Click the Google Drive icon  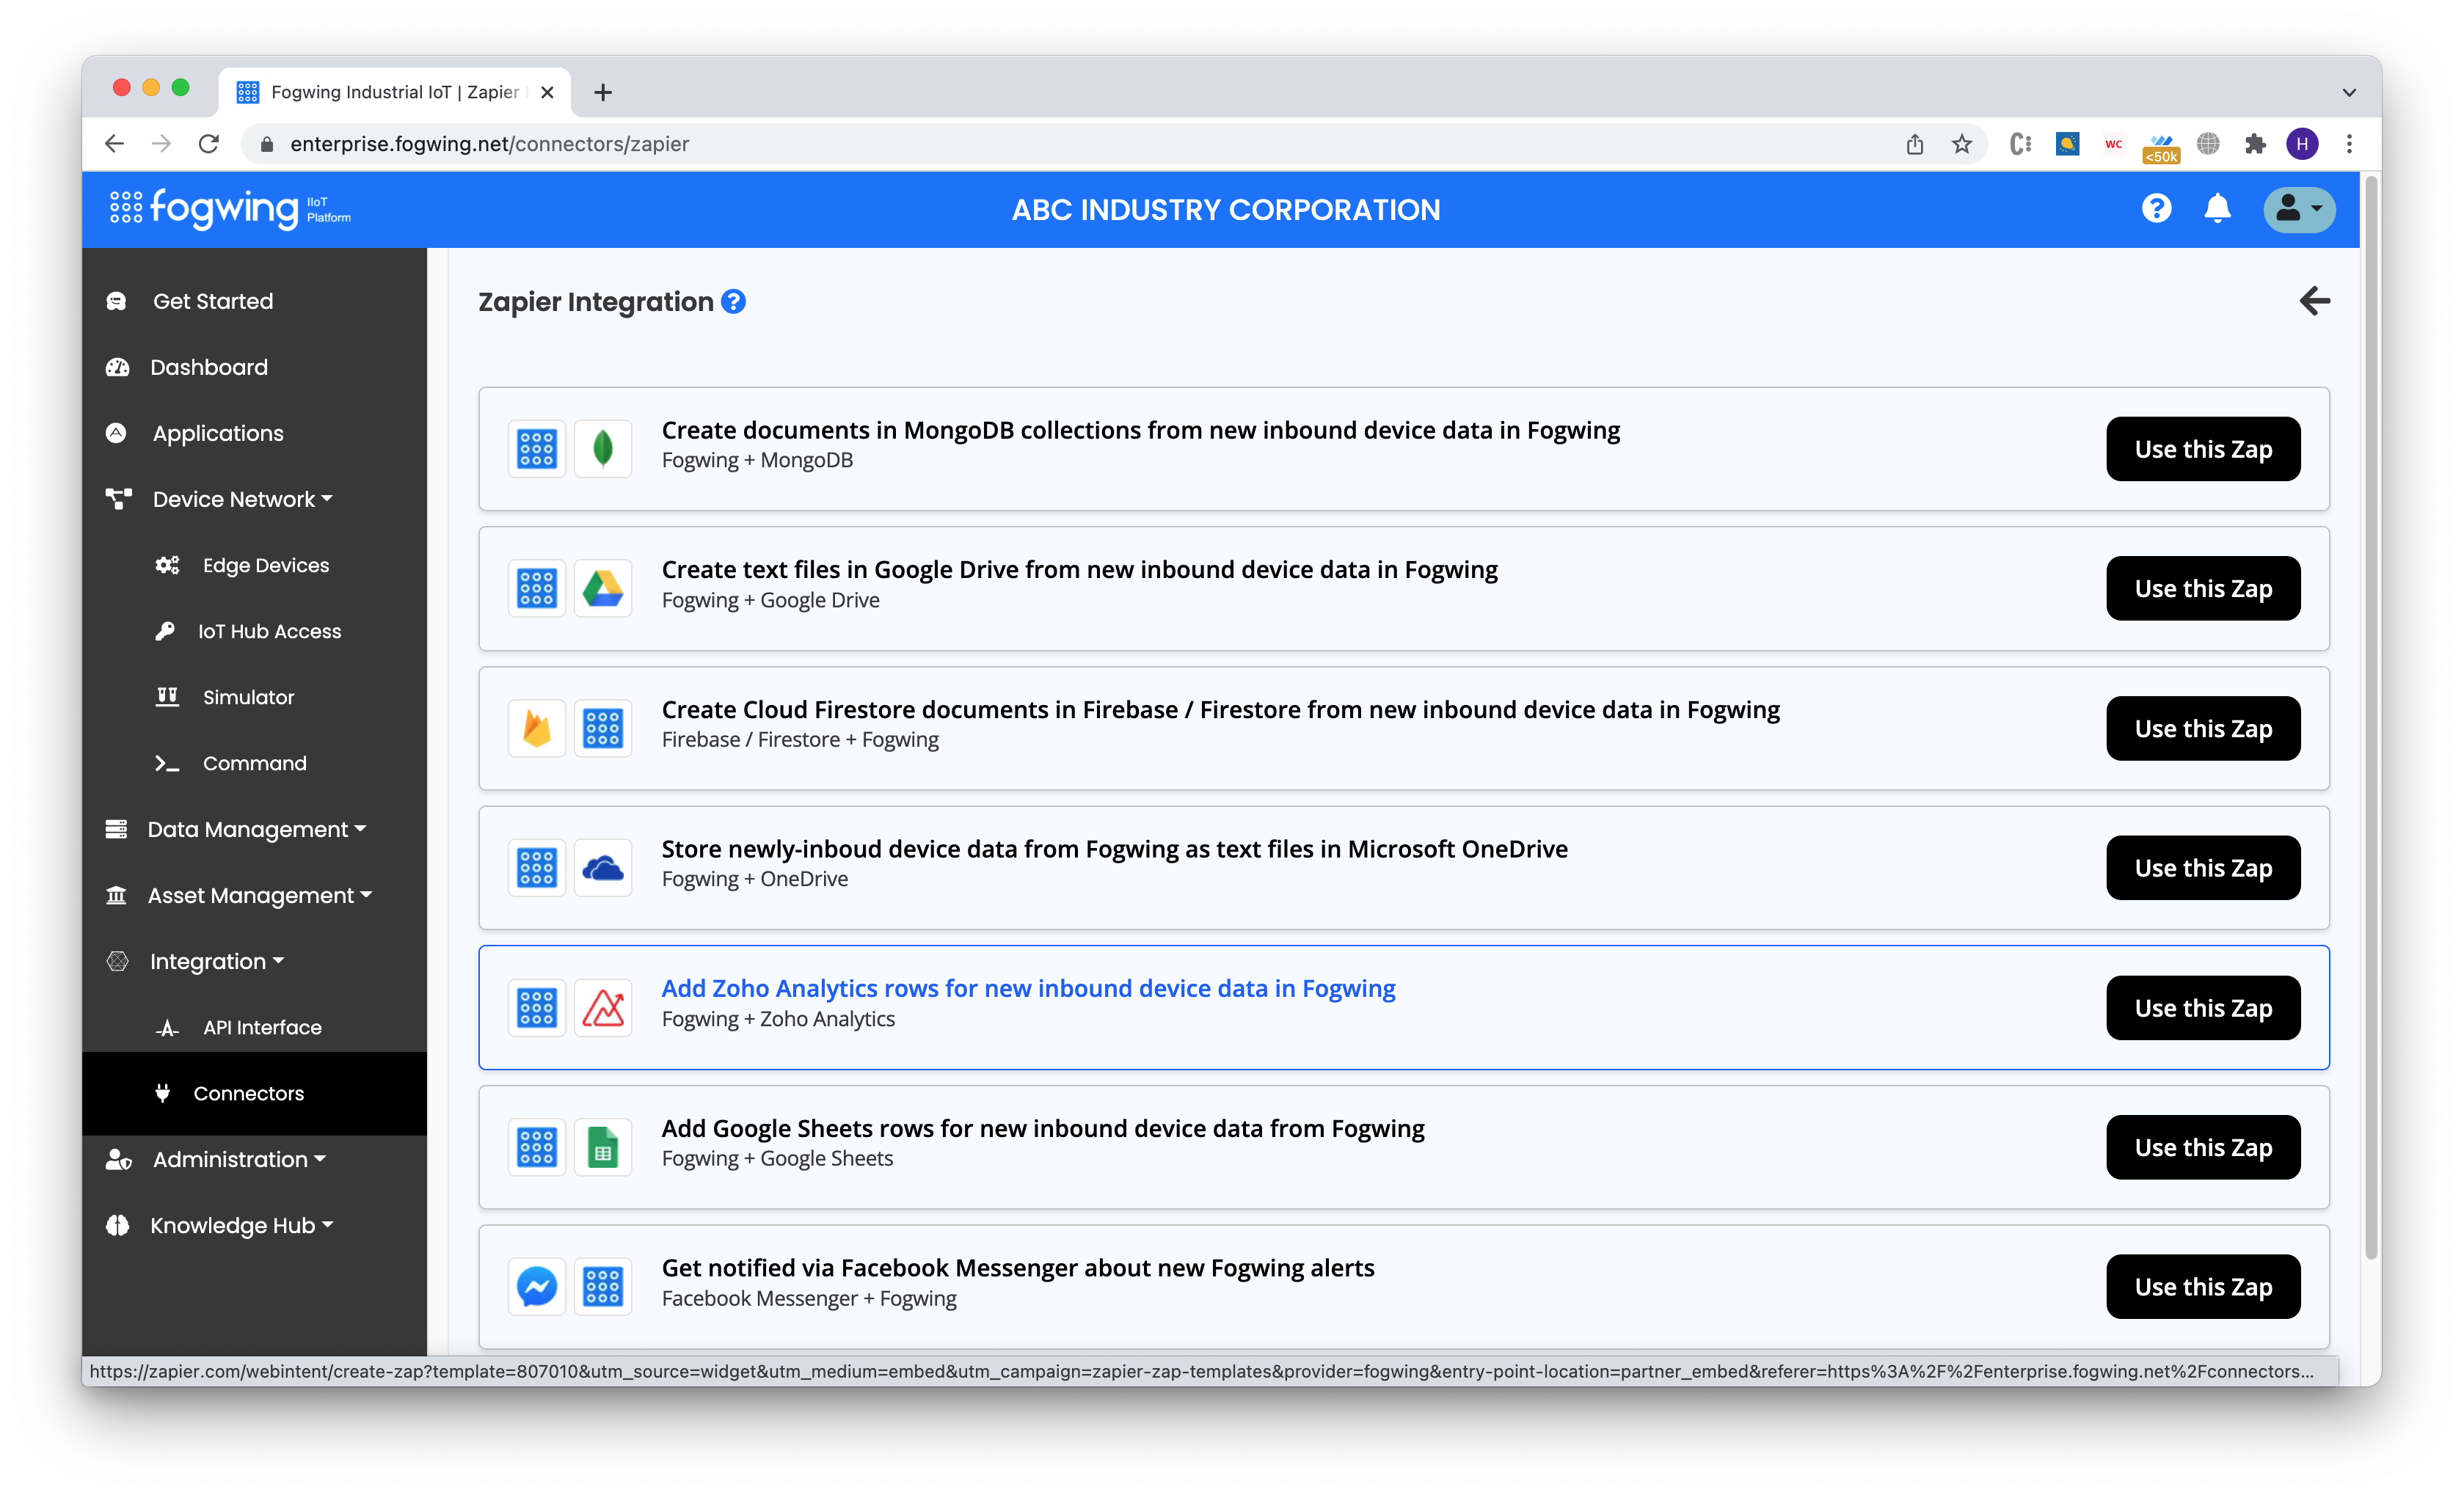coord(603,588)
